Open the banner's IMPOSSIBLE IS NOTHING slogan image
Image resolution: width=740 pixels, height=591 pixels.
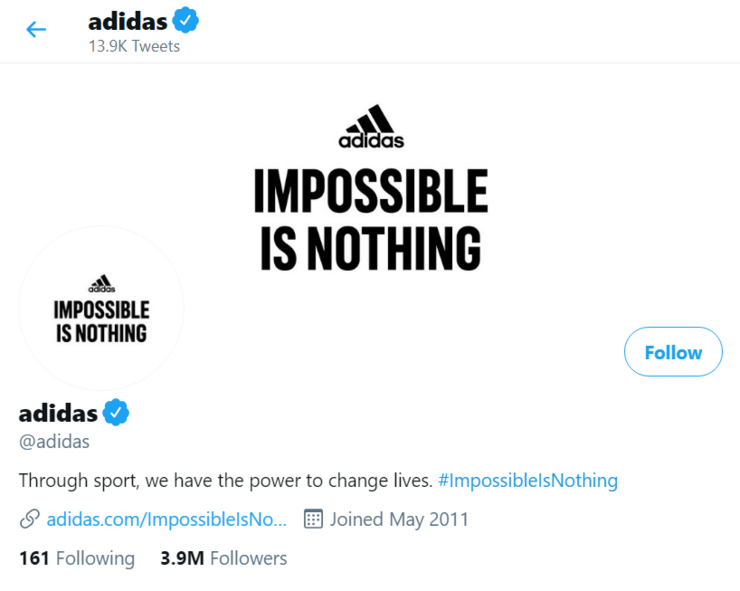coord(370,220)
